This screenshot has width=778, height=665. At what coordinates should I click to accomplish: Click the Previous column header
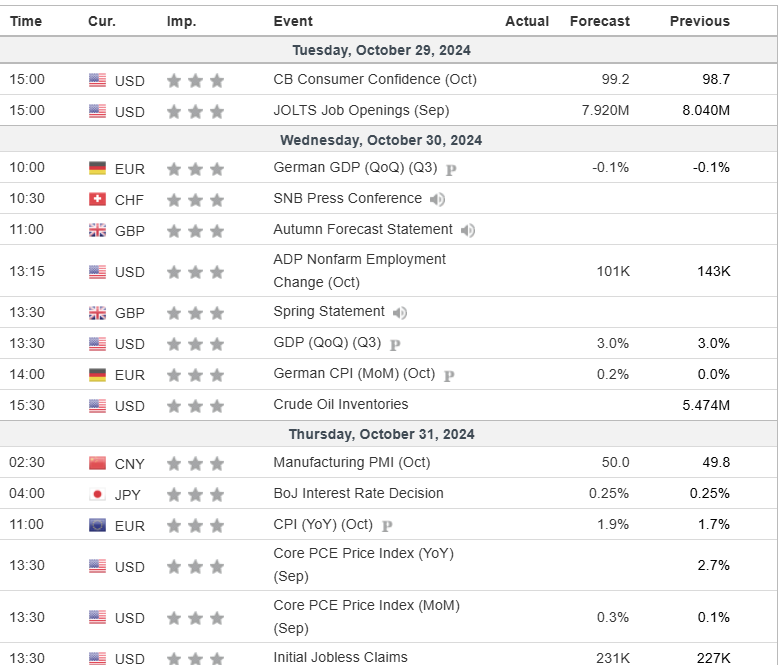point(700,21)
